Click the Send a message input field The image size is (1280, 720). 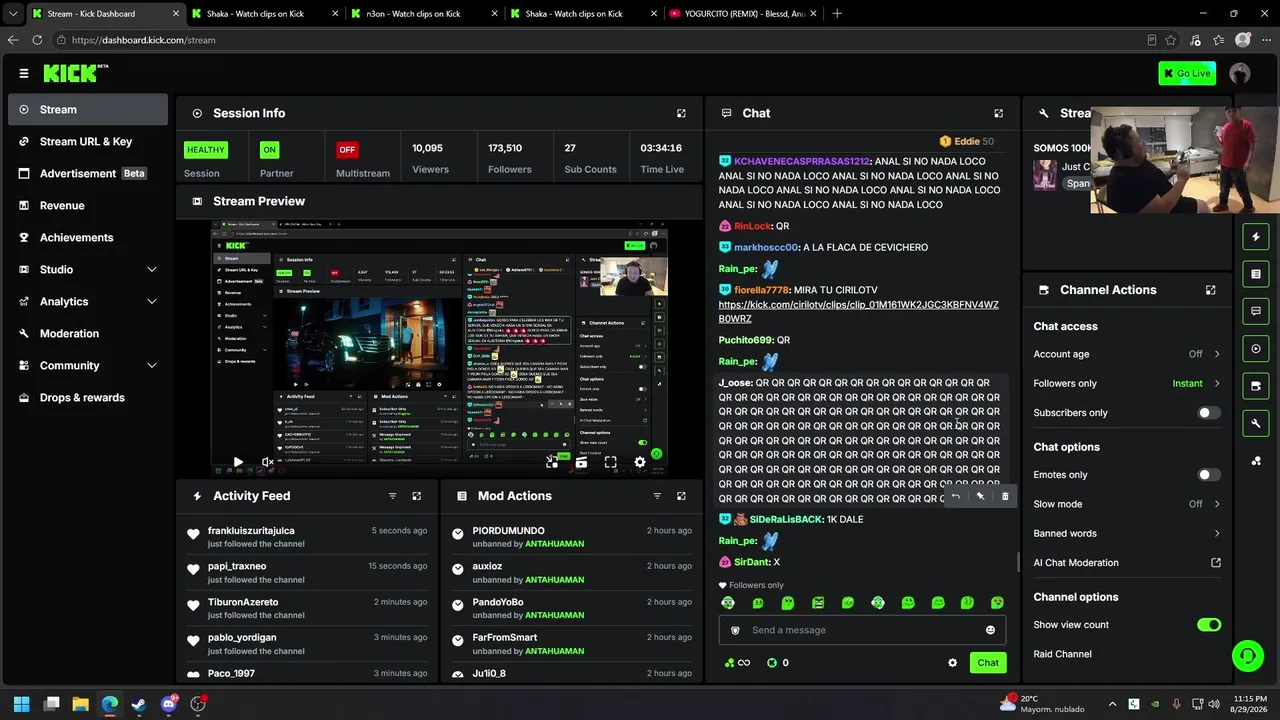click(862, 630)
